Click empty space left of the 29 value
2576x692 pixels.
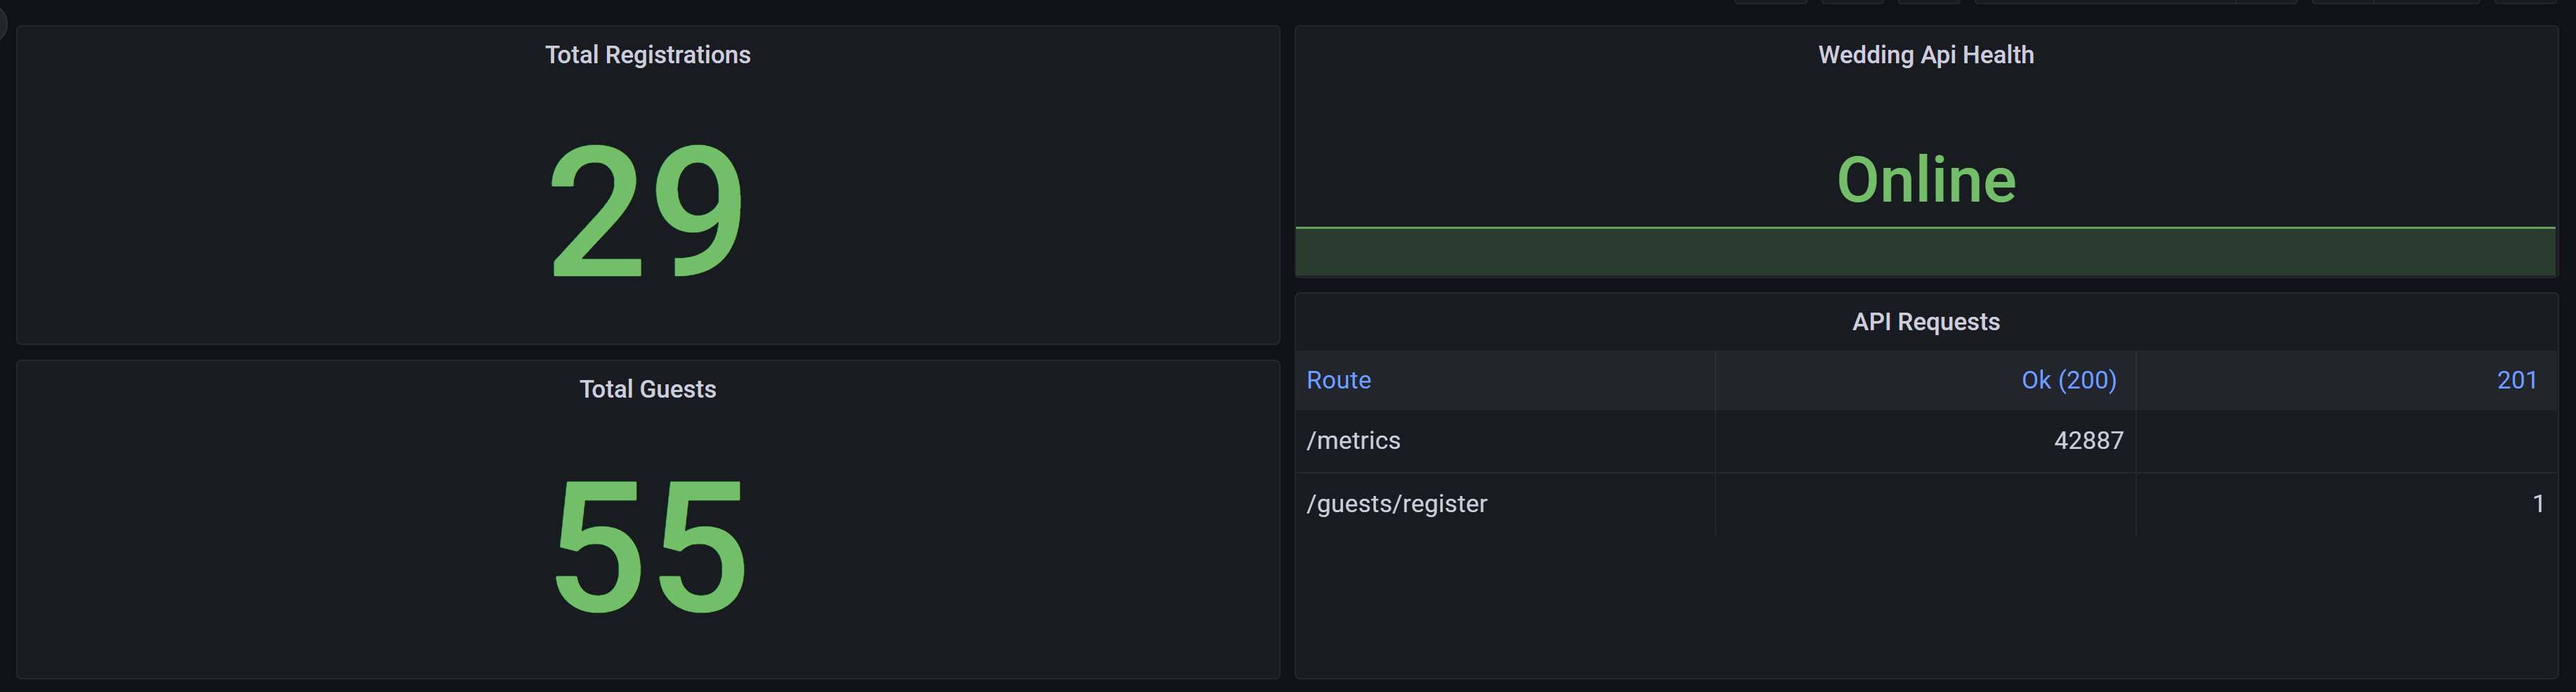pos(280,210)
